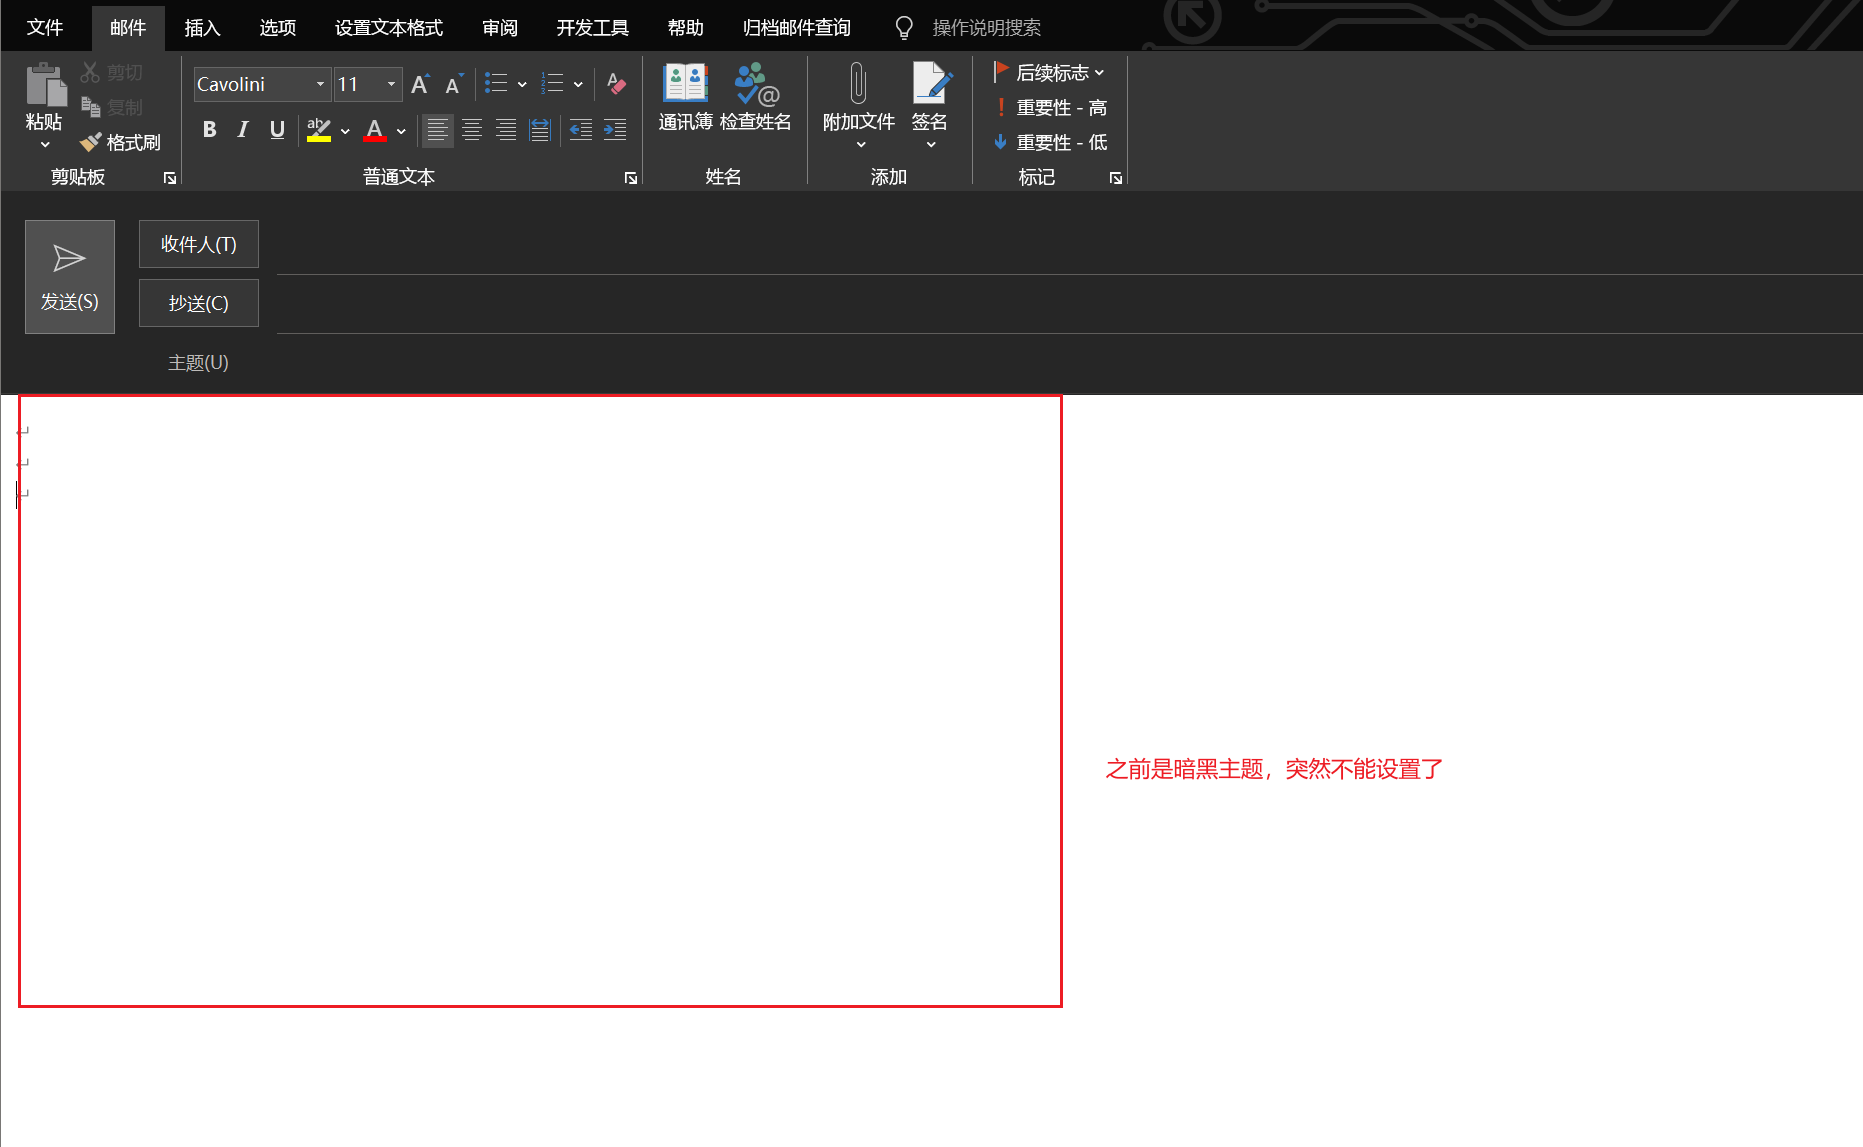Image resolution: width=1863 pixels, height=1147 pixels.
Task: Justify text alignment
Action: point(540,130)
